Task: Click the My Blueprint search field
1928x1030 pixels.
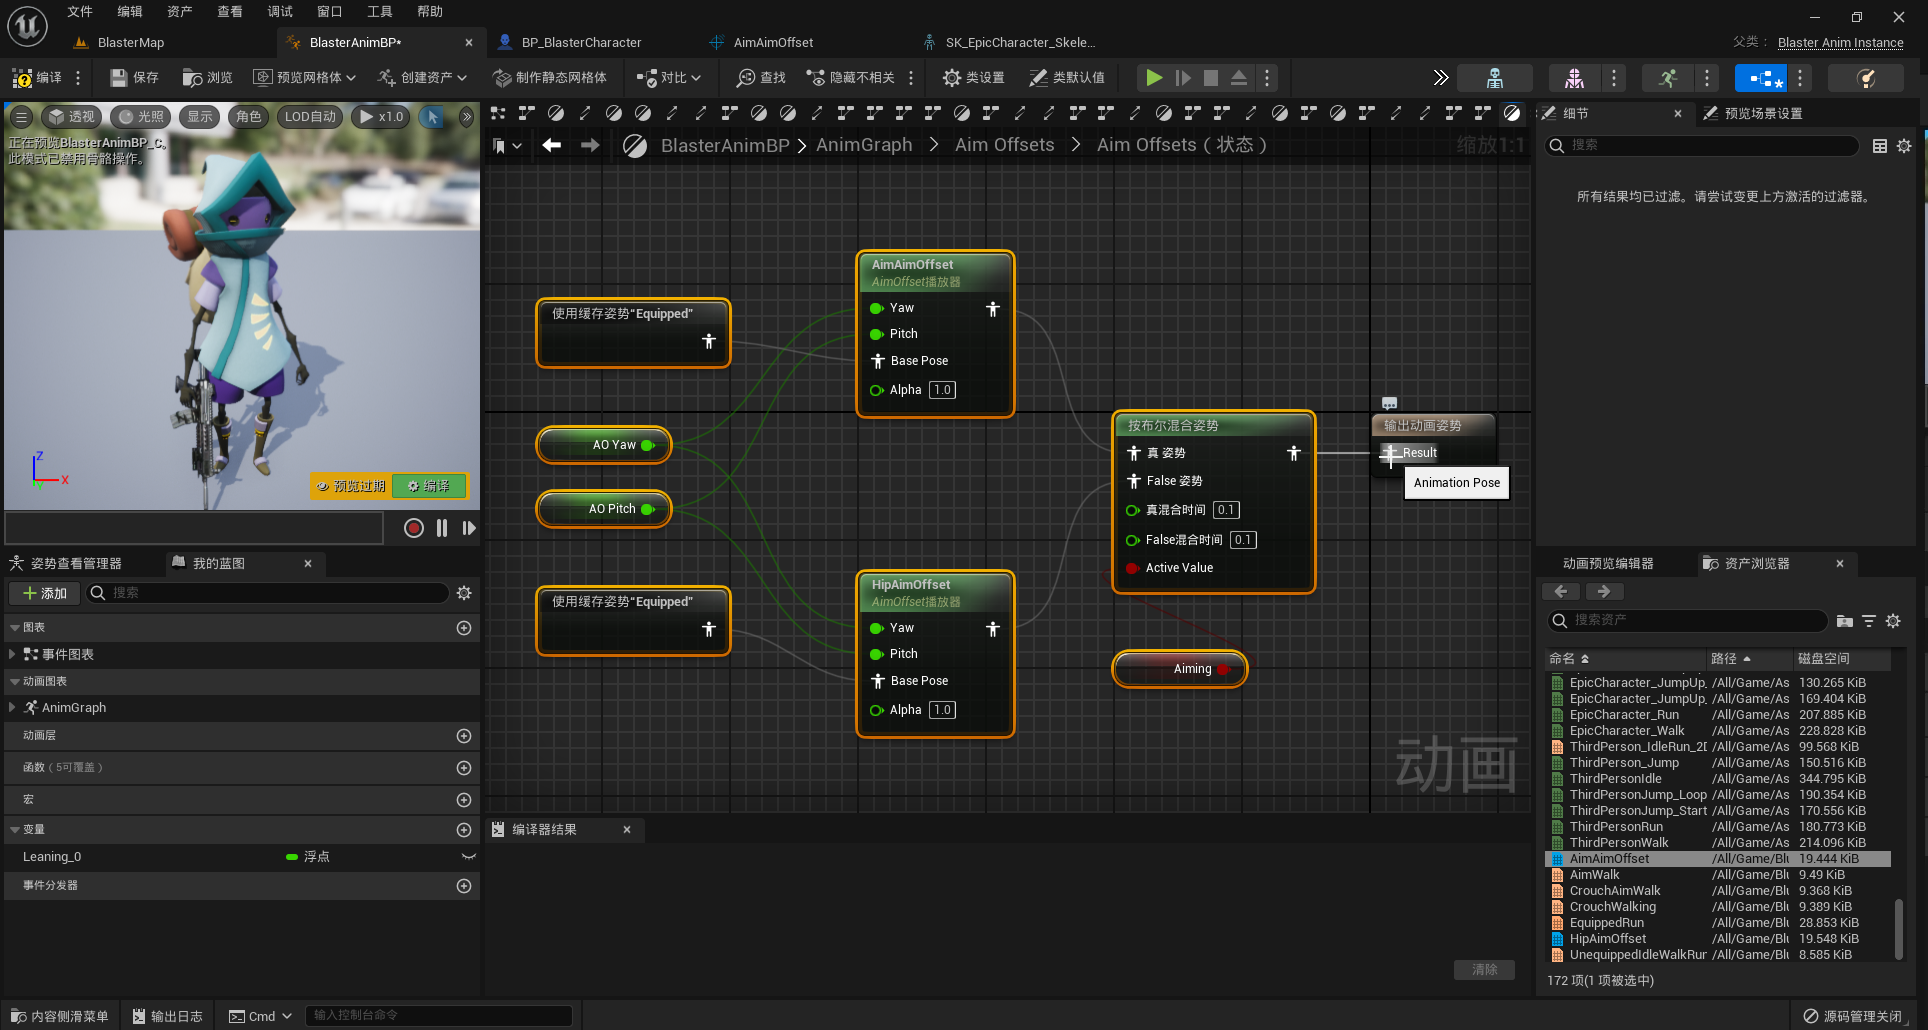Action: [x=268, y=593]
